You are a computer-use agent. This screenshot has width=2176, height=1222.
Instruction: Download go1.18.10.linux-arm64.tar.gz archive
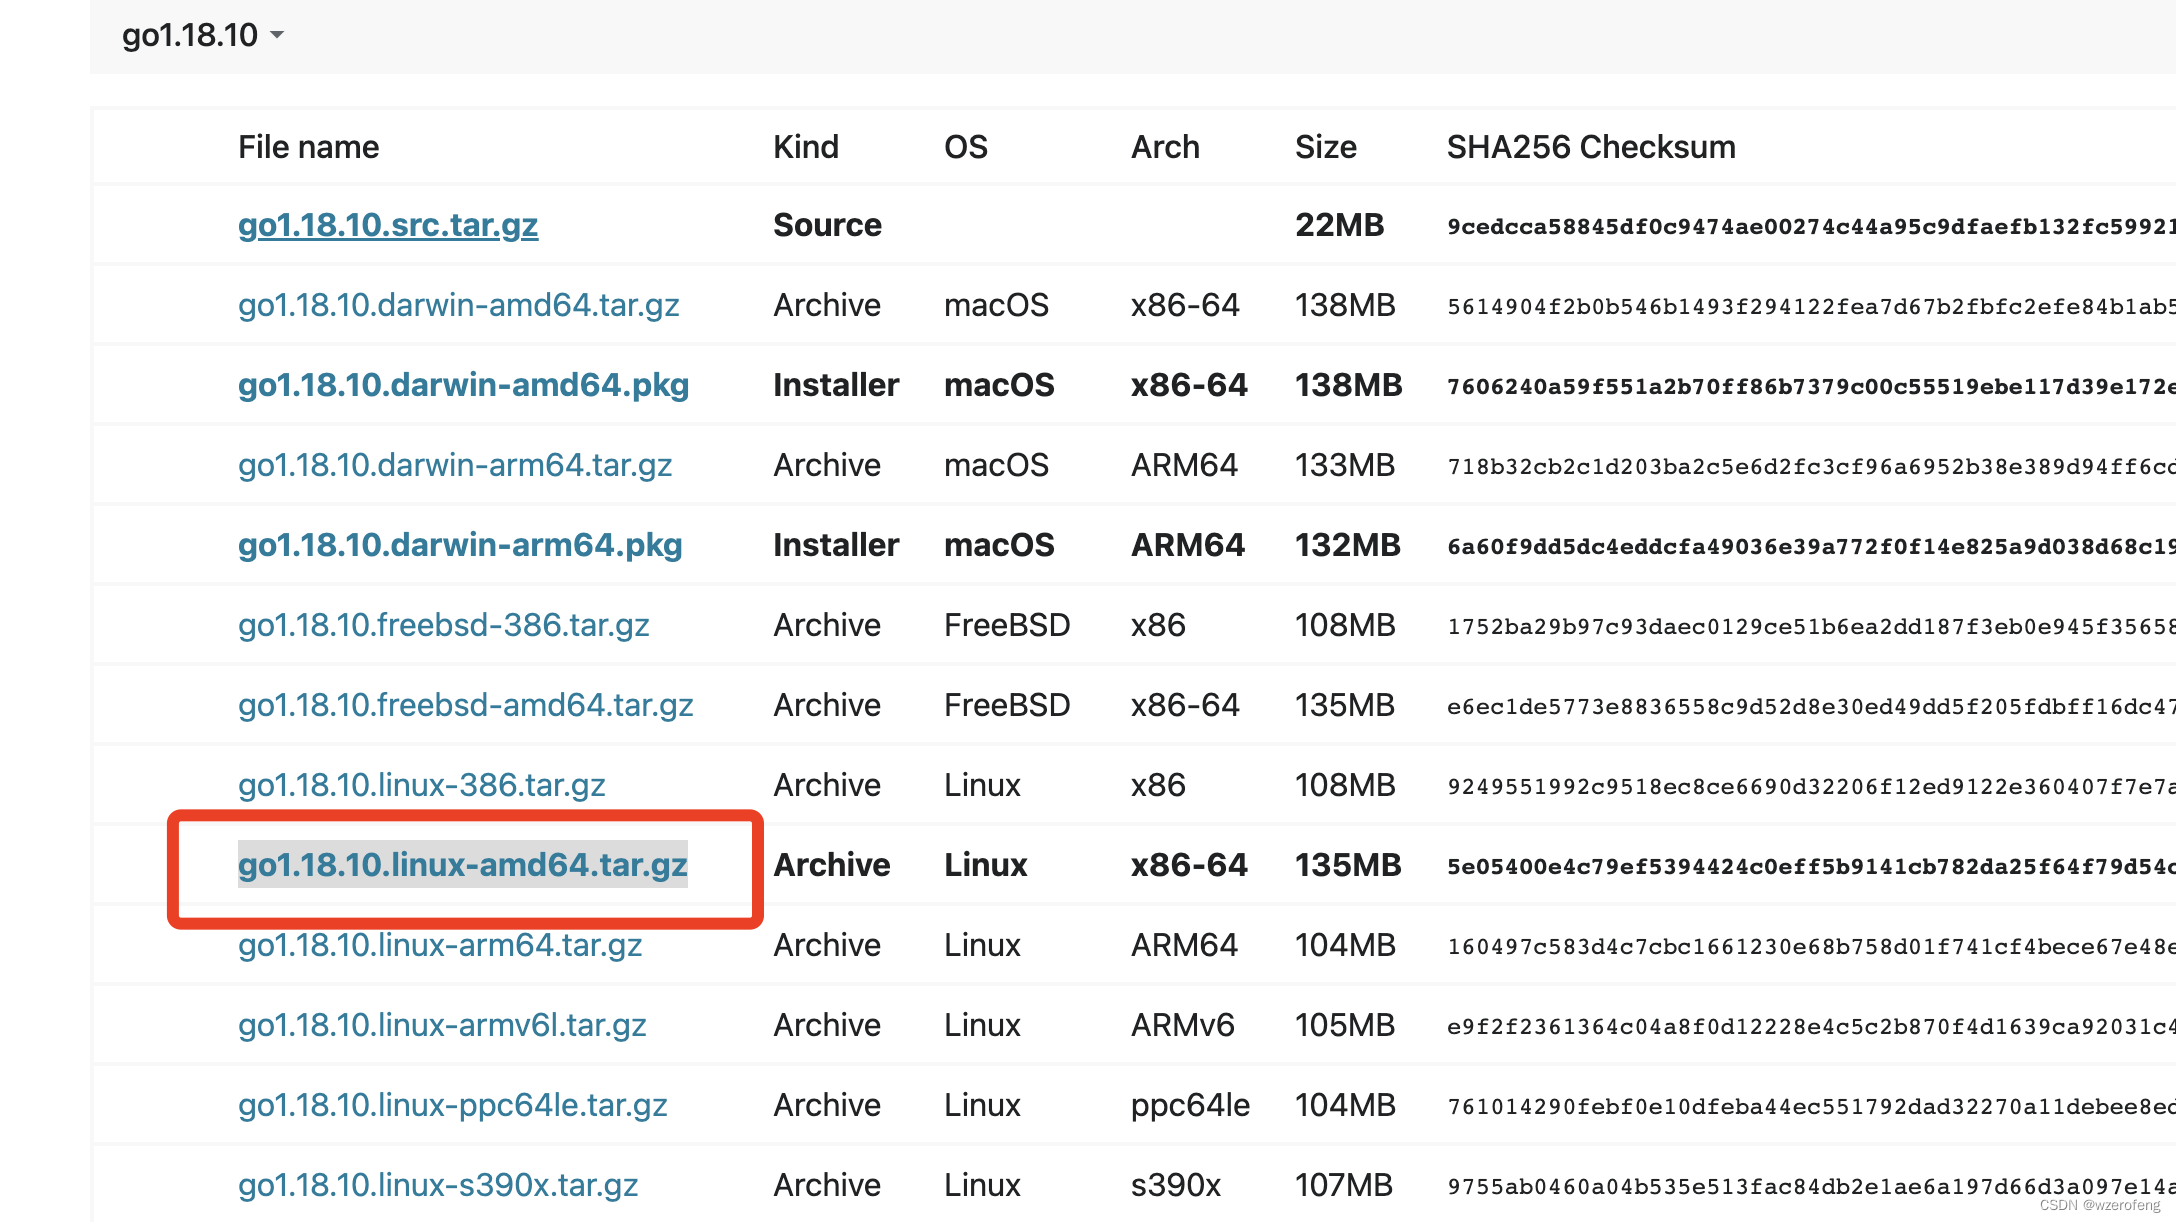440,945
